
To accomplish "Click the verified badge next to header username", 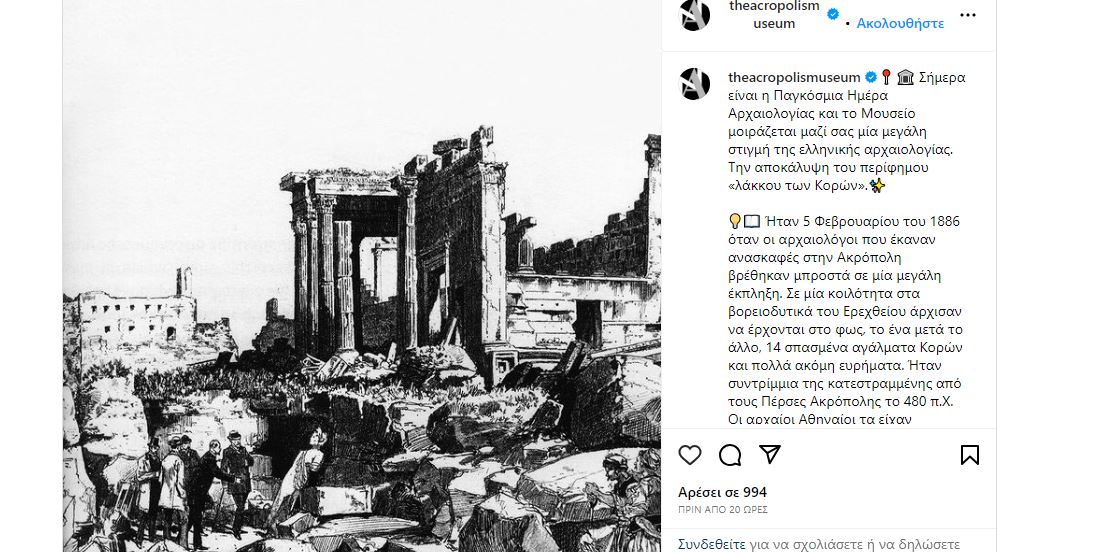I will click(833, 14).
